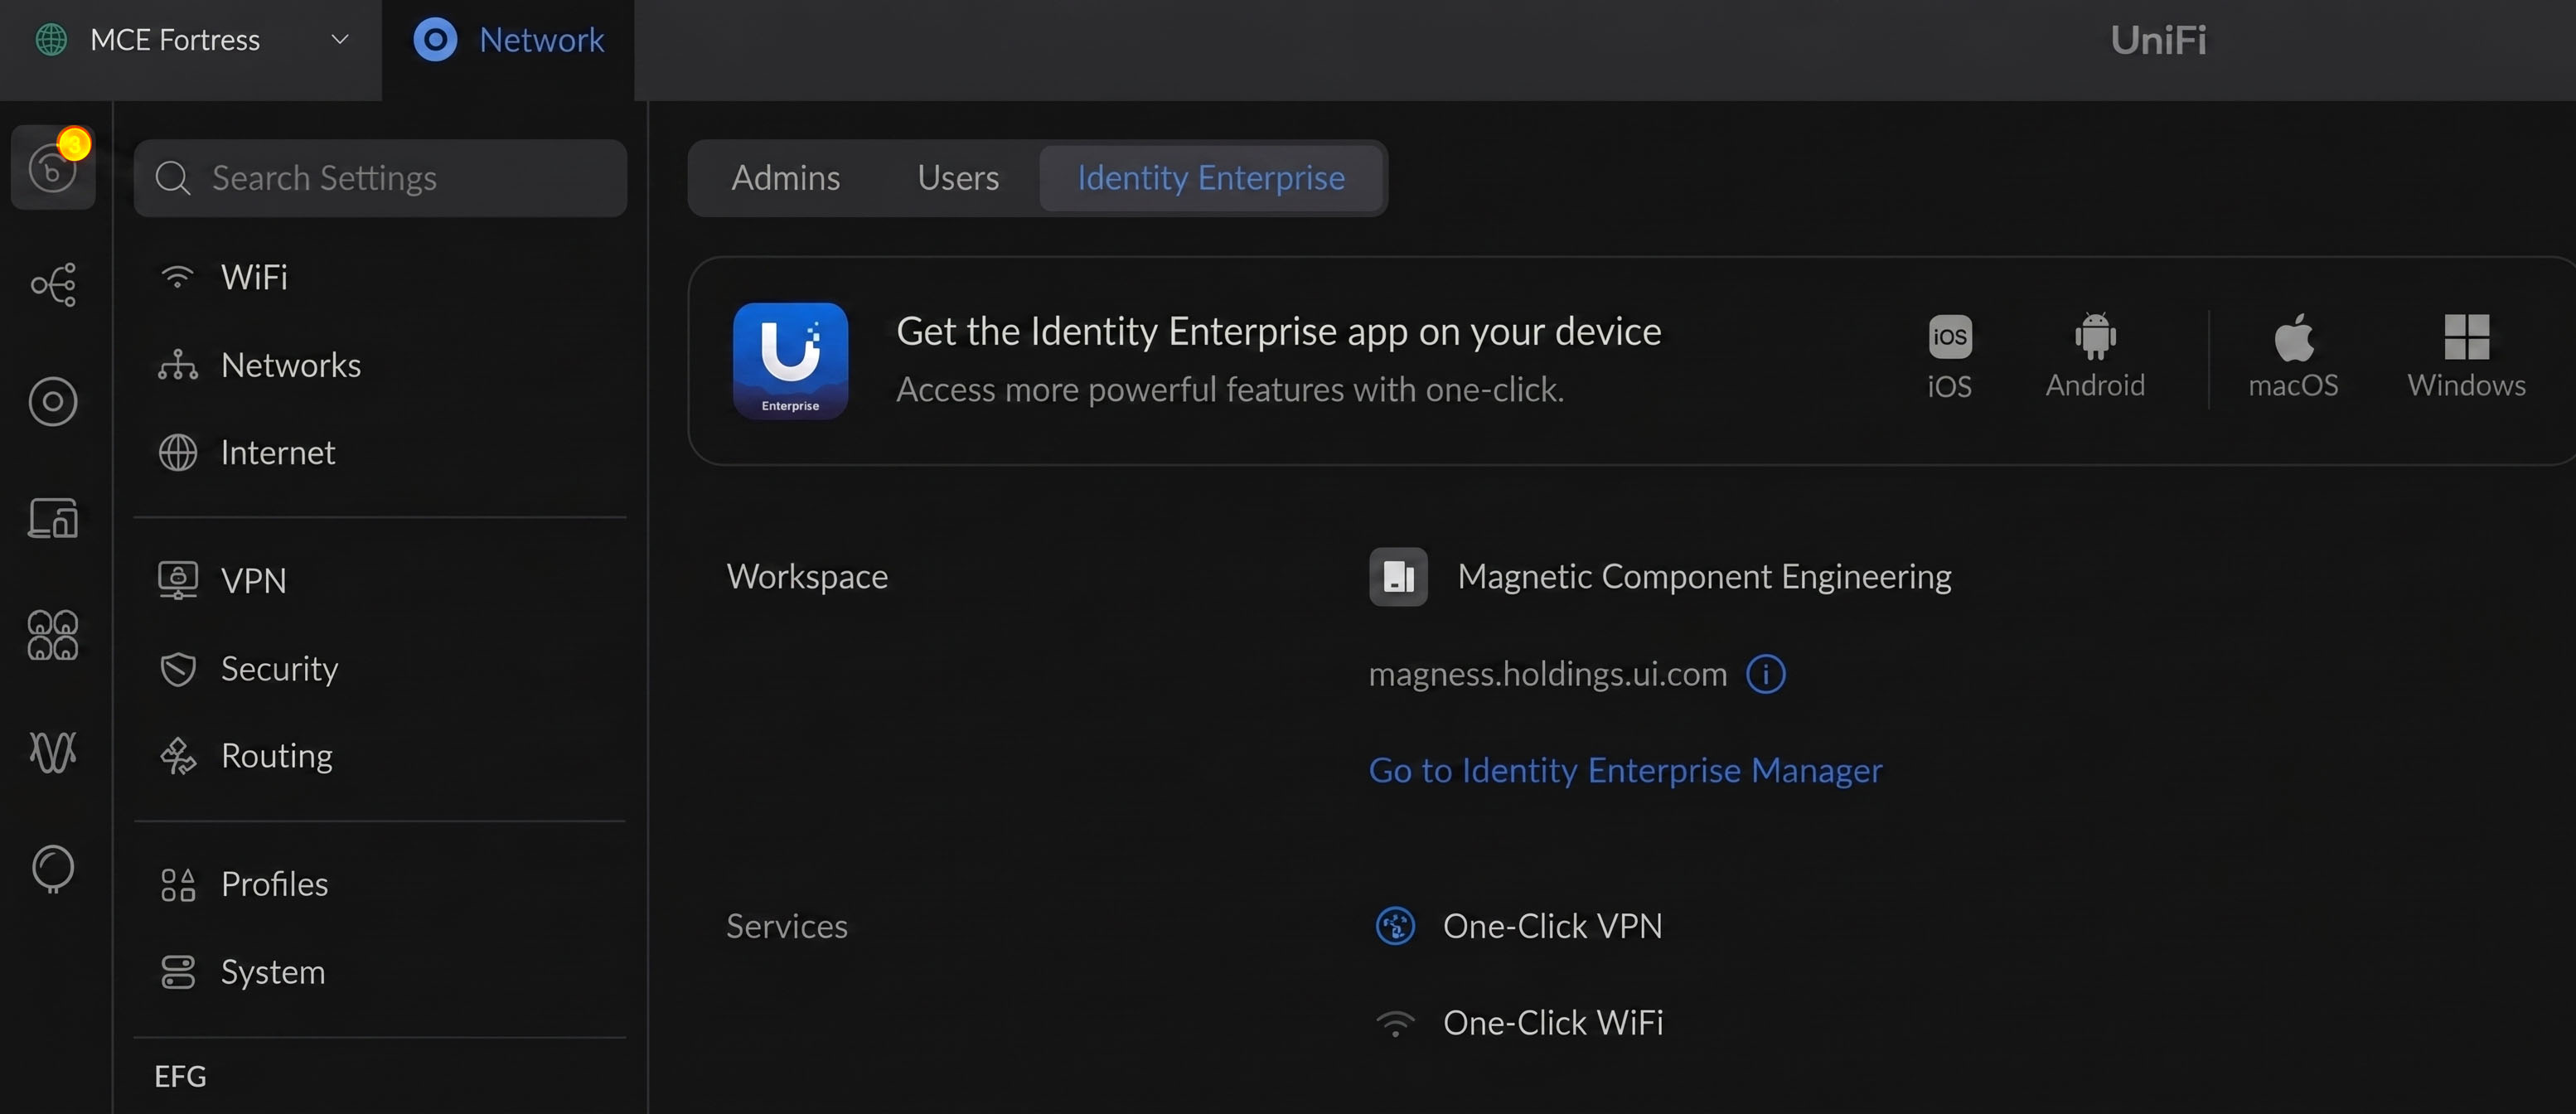The width and height of the screenshot is (2576, 1114).
Task: Click the Identity Enterprise app logo
Action: point(790,361)
